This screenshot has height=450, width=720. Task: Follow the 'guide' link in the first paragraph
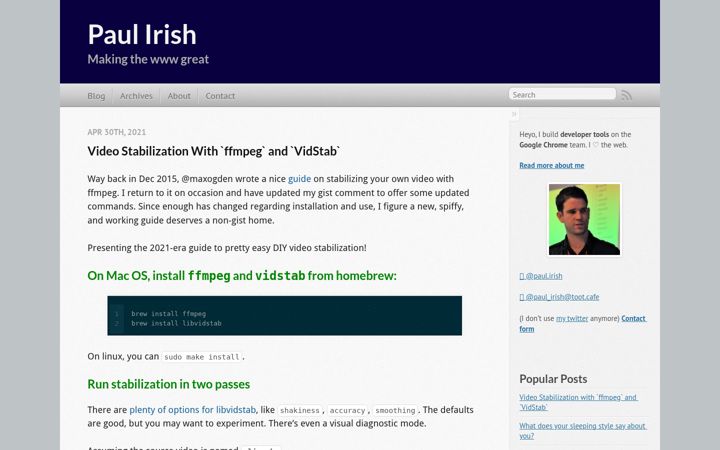(x=299, y=179)
